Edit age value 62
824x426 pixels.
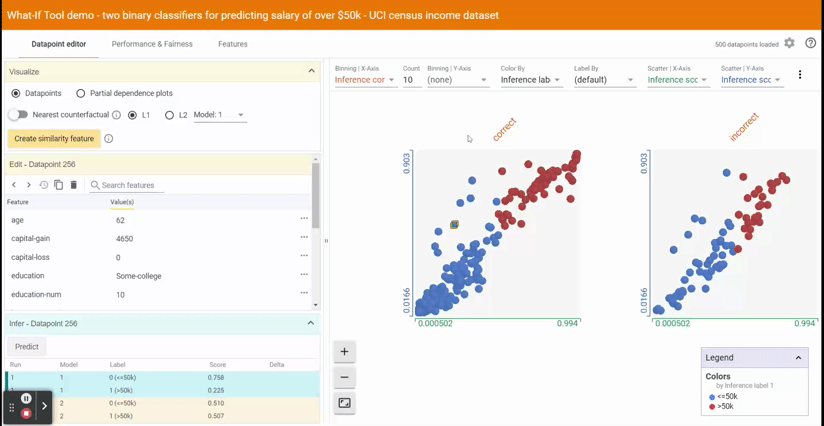tap(120, 220)
